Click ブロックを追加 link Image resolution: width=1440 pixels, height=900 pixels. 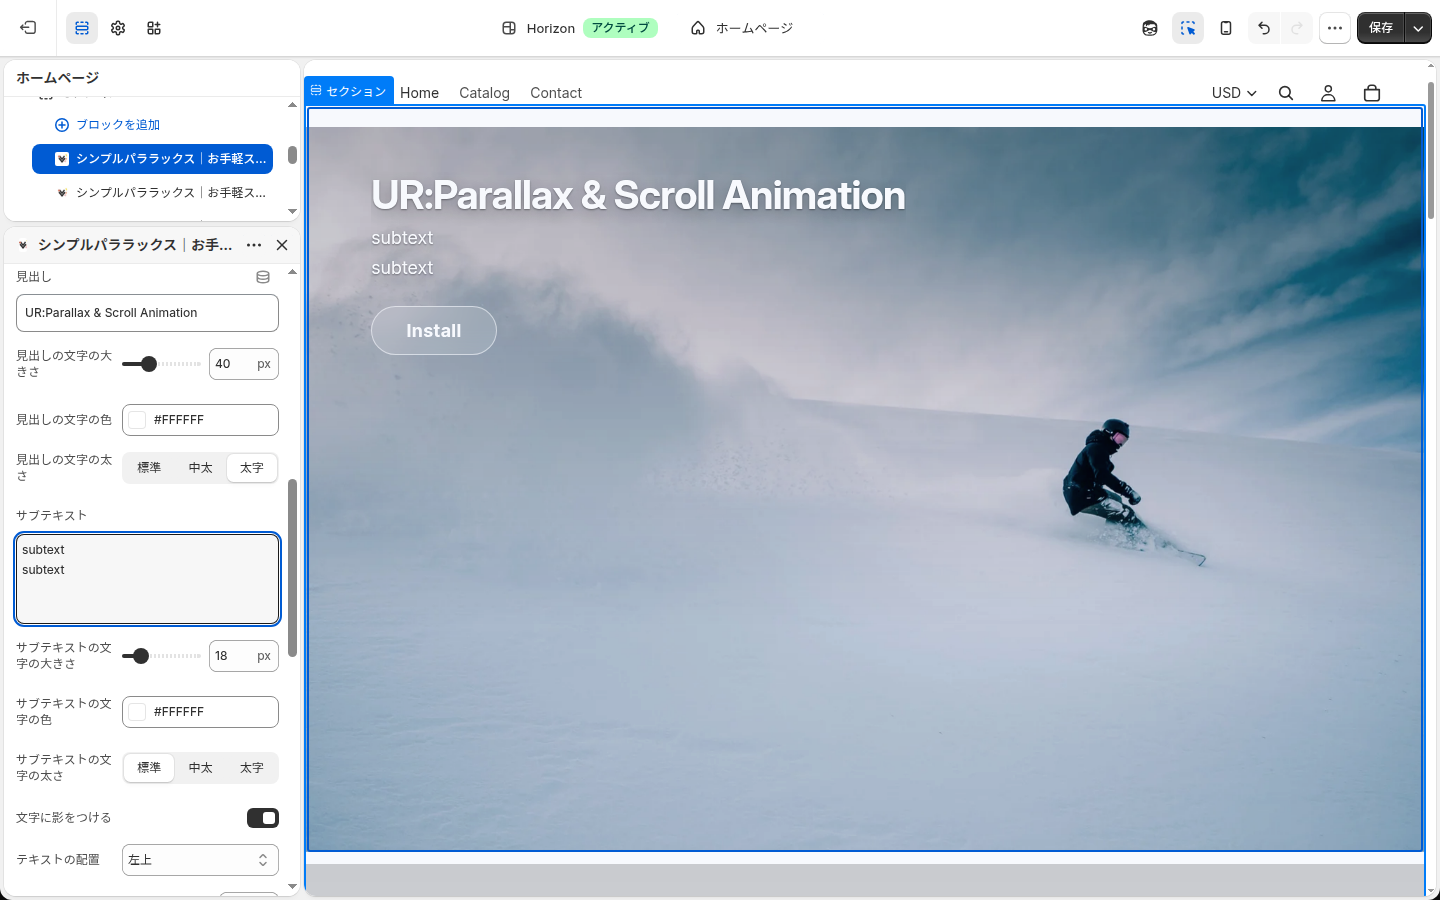pyautogui.click(x=107, y=125)
